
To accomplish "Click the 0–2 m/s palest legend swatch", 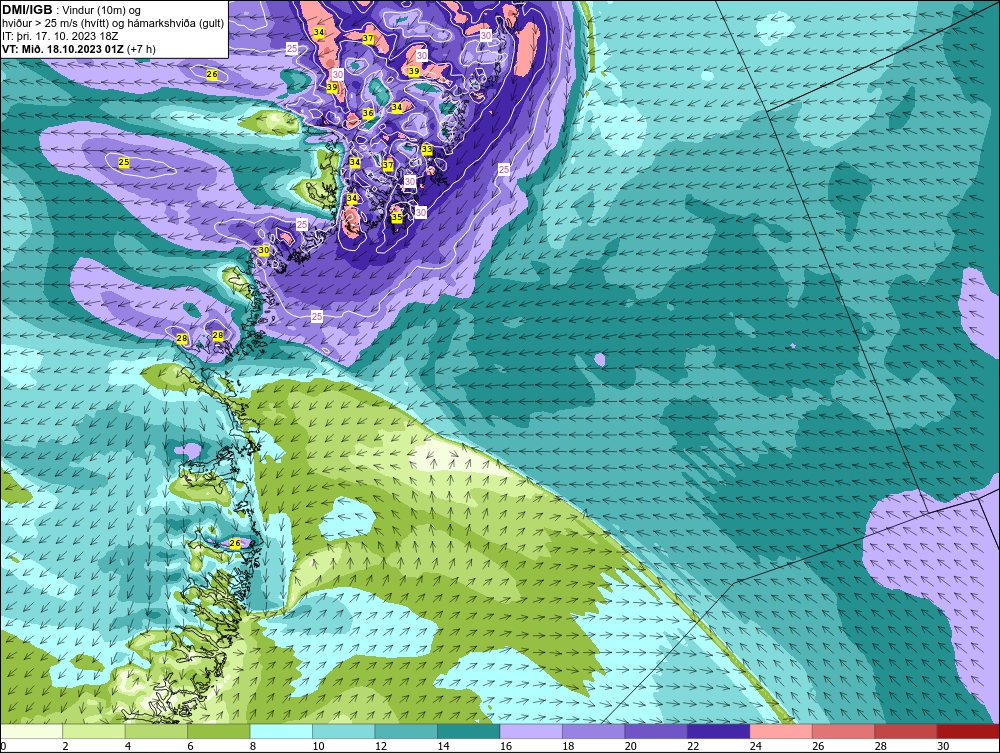I will point(31,731).
